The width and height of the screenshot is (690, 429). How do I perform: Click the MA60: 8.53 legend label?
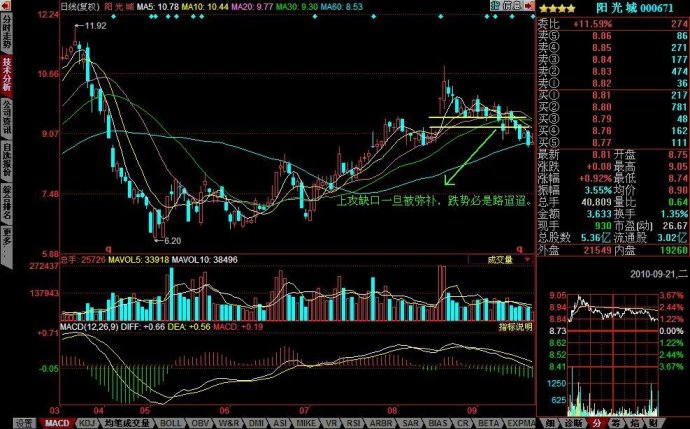click(342, 7)
